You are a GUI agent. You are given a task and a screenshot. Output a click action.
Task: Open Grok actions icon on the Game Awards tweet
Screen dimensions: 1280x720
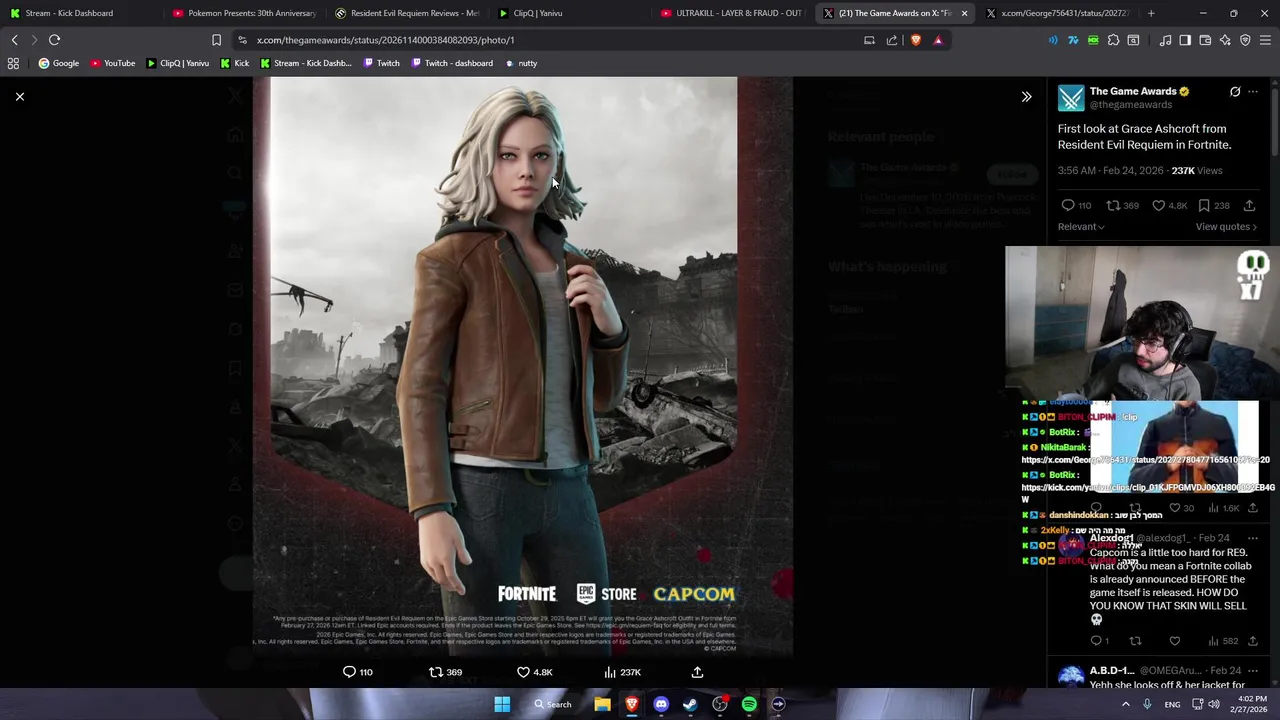pyautogui.click(x=1235, y=92)
